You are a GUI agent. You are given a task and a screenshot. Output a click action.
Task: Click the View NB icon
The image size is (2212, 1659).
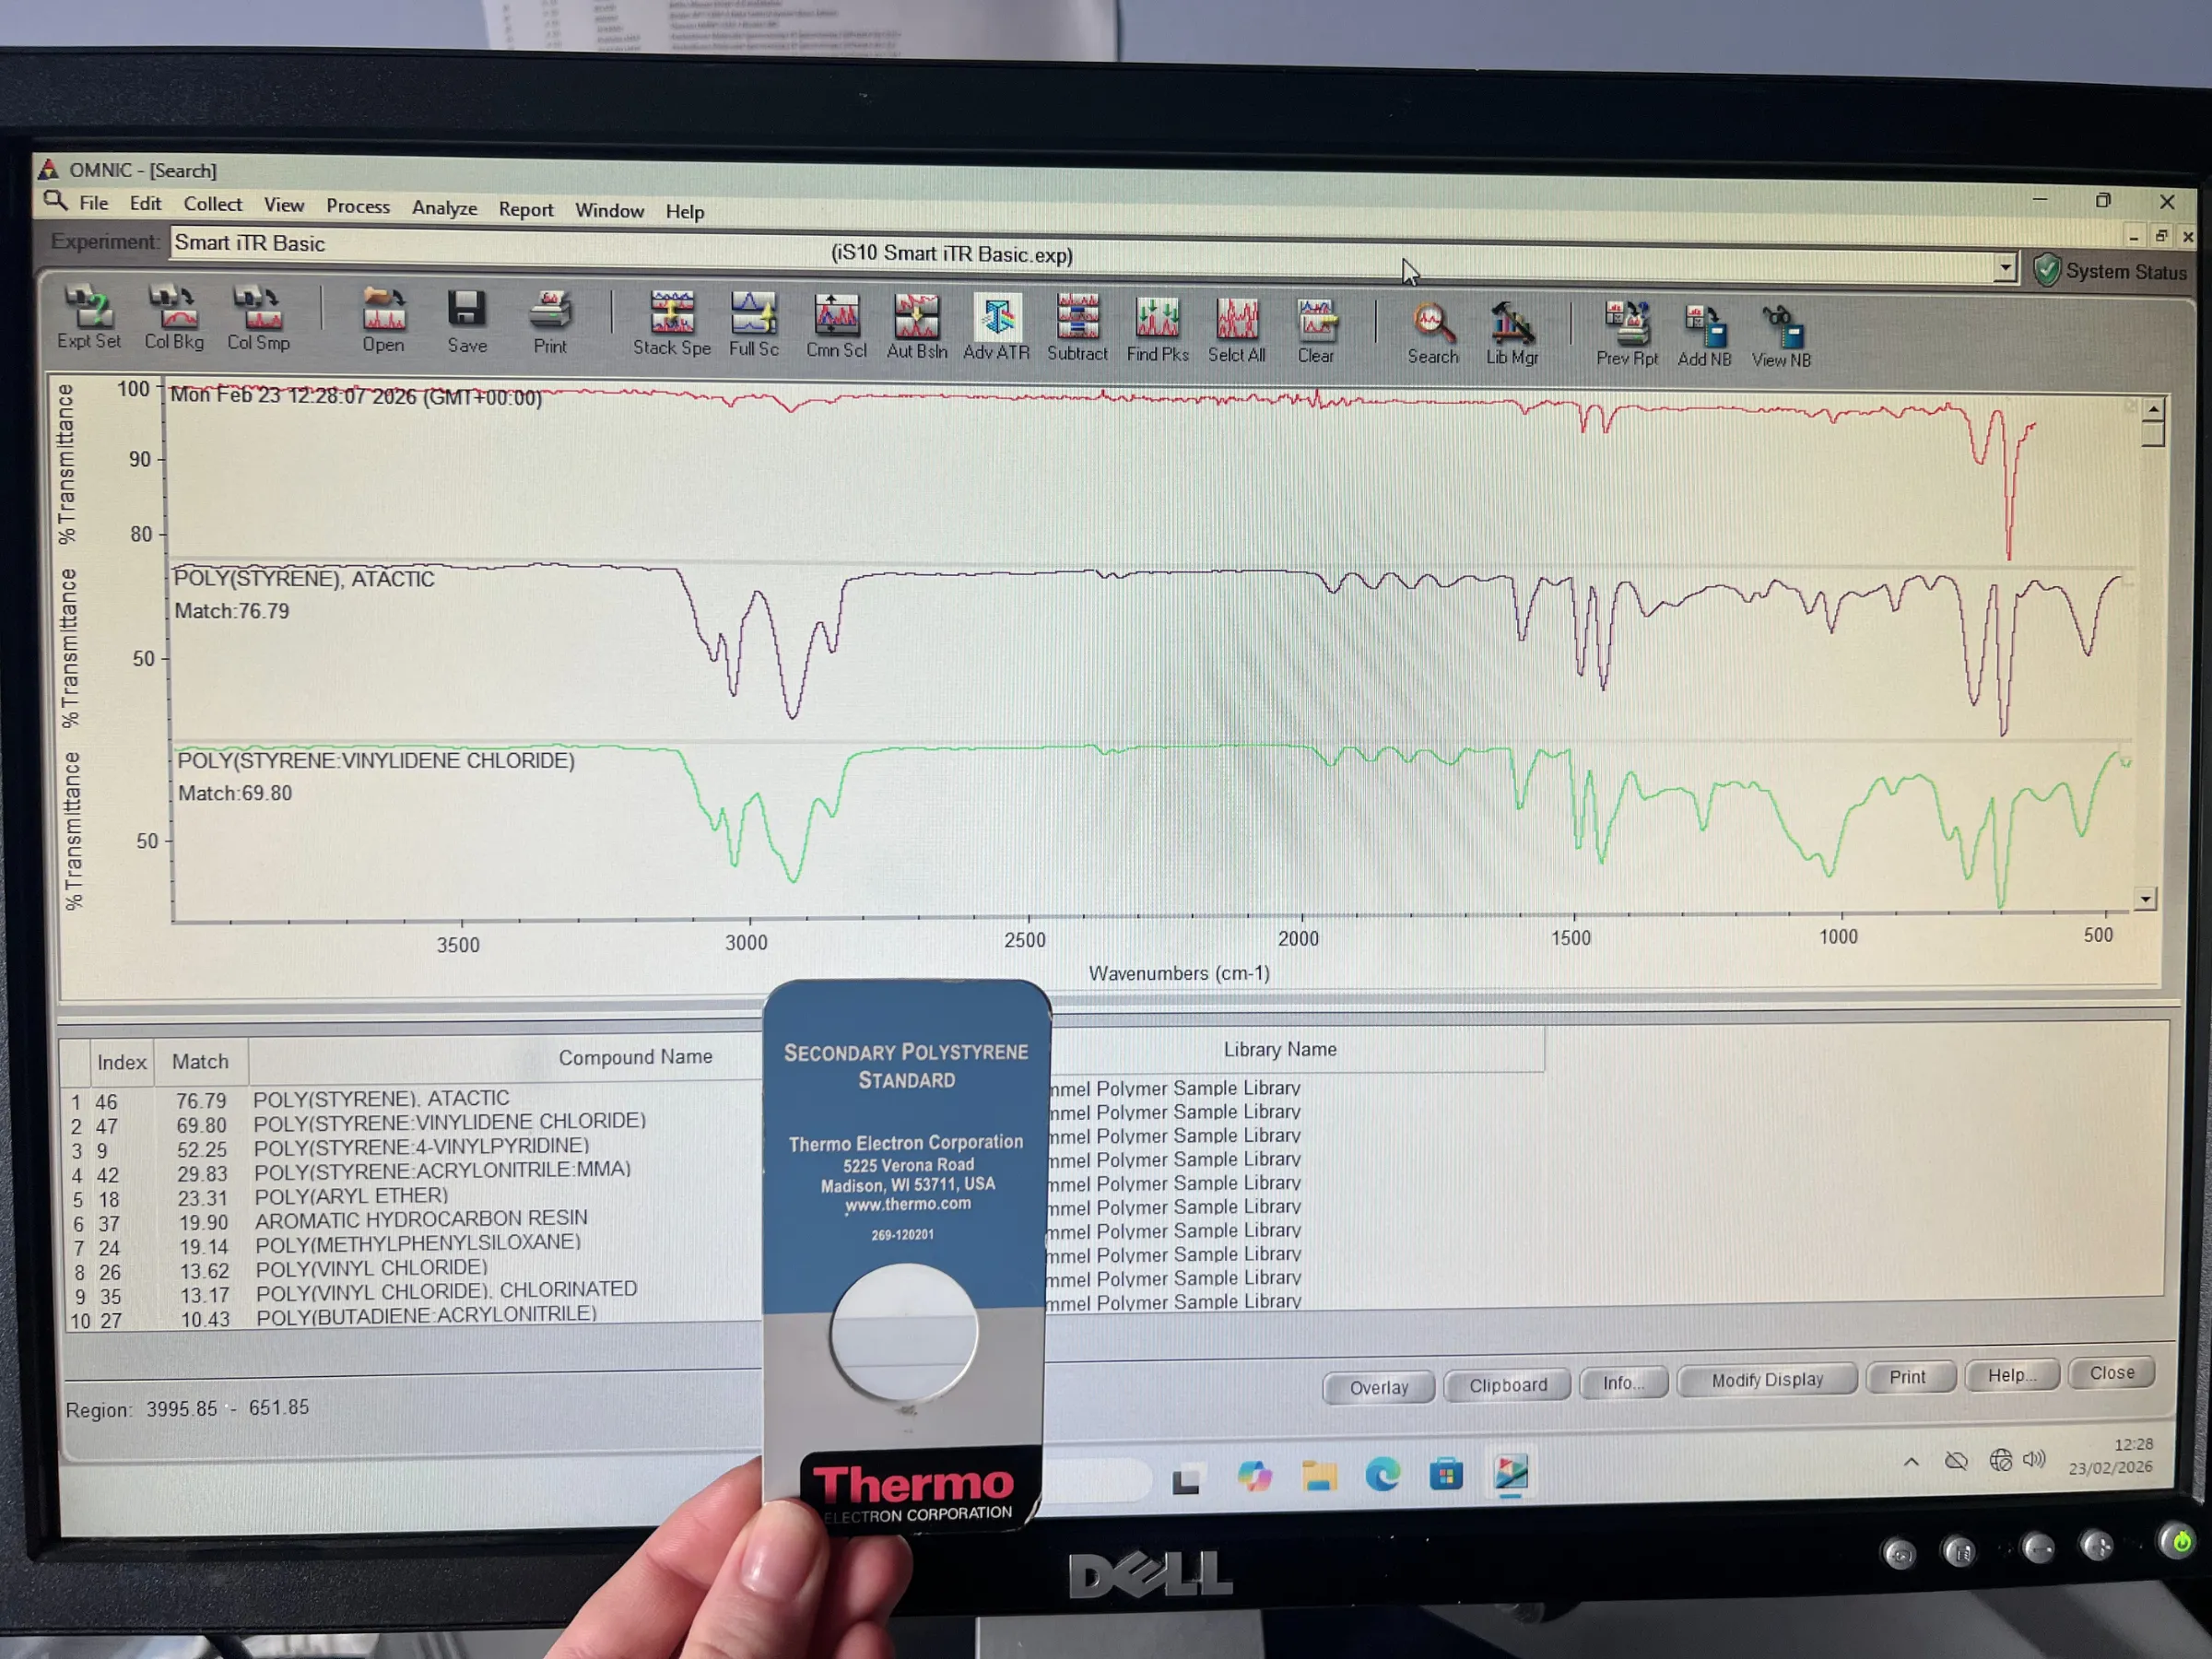(1781, 338)
